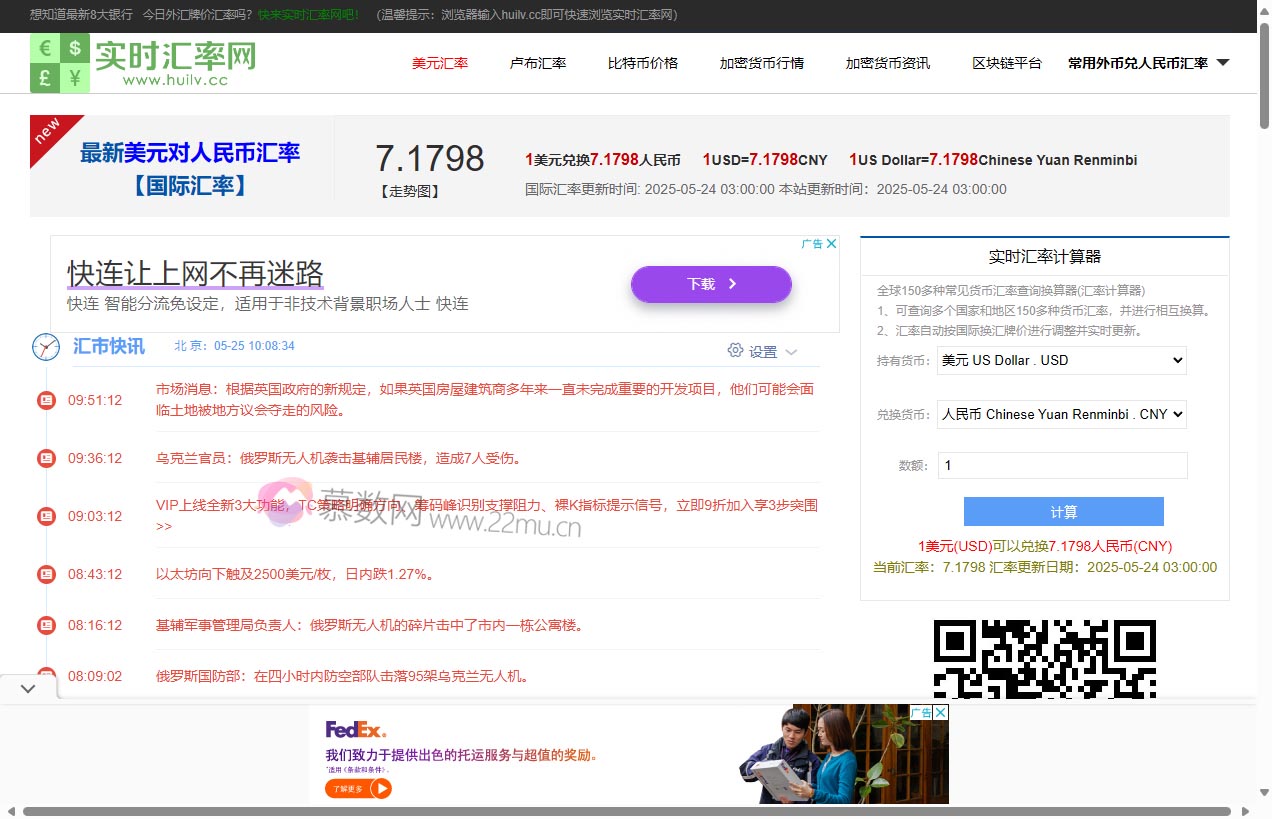Click the euro currency icon in site logo
The height and width of the screenshot is (819, 1272).
[45, 49]
